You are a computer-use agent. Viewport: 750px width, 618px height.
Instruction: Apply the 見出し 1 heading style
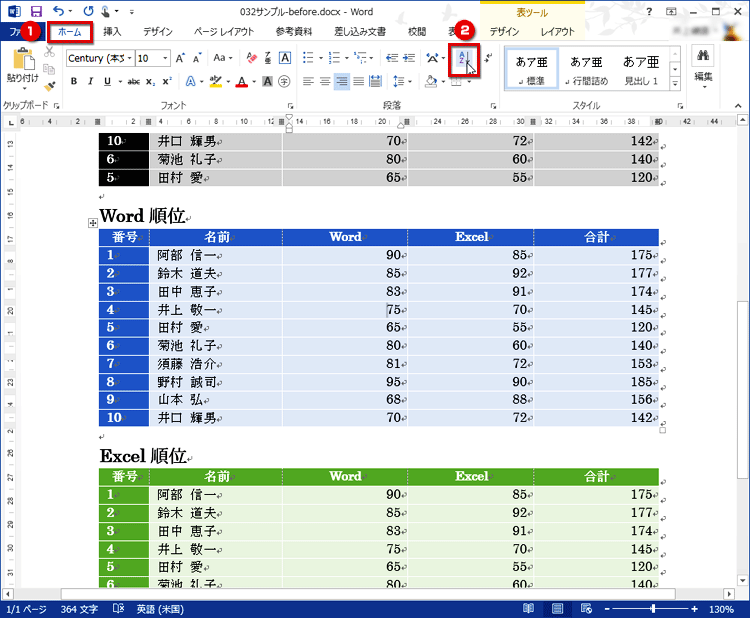tap(641, 69)
